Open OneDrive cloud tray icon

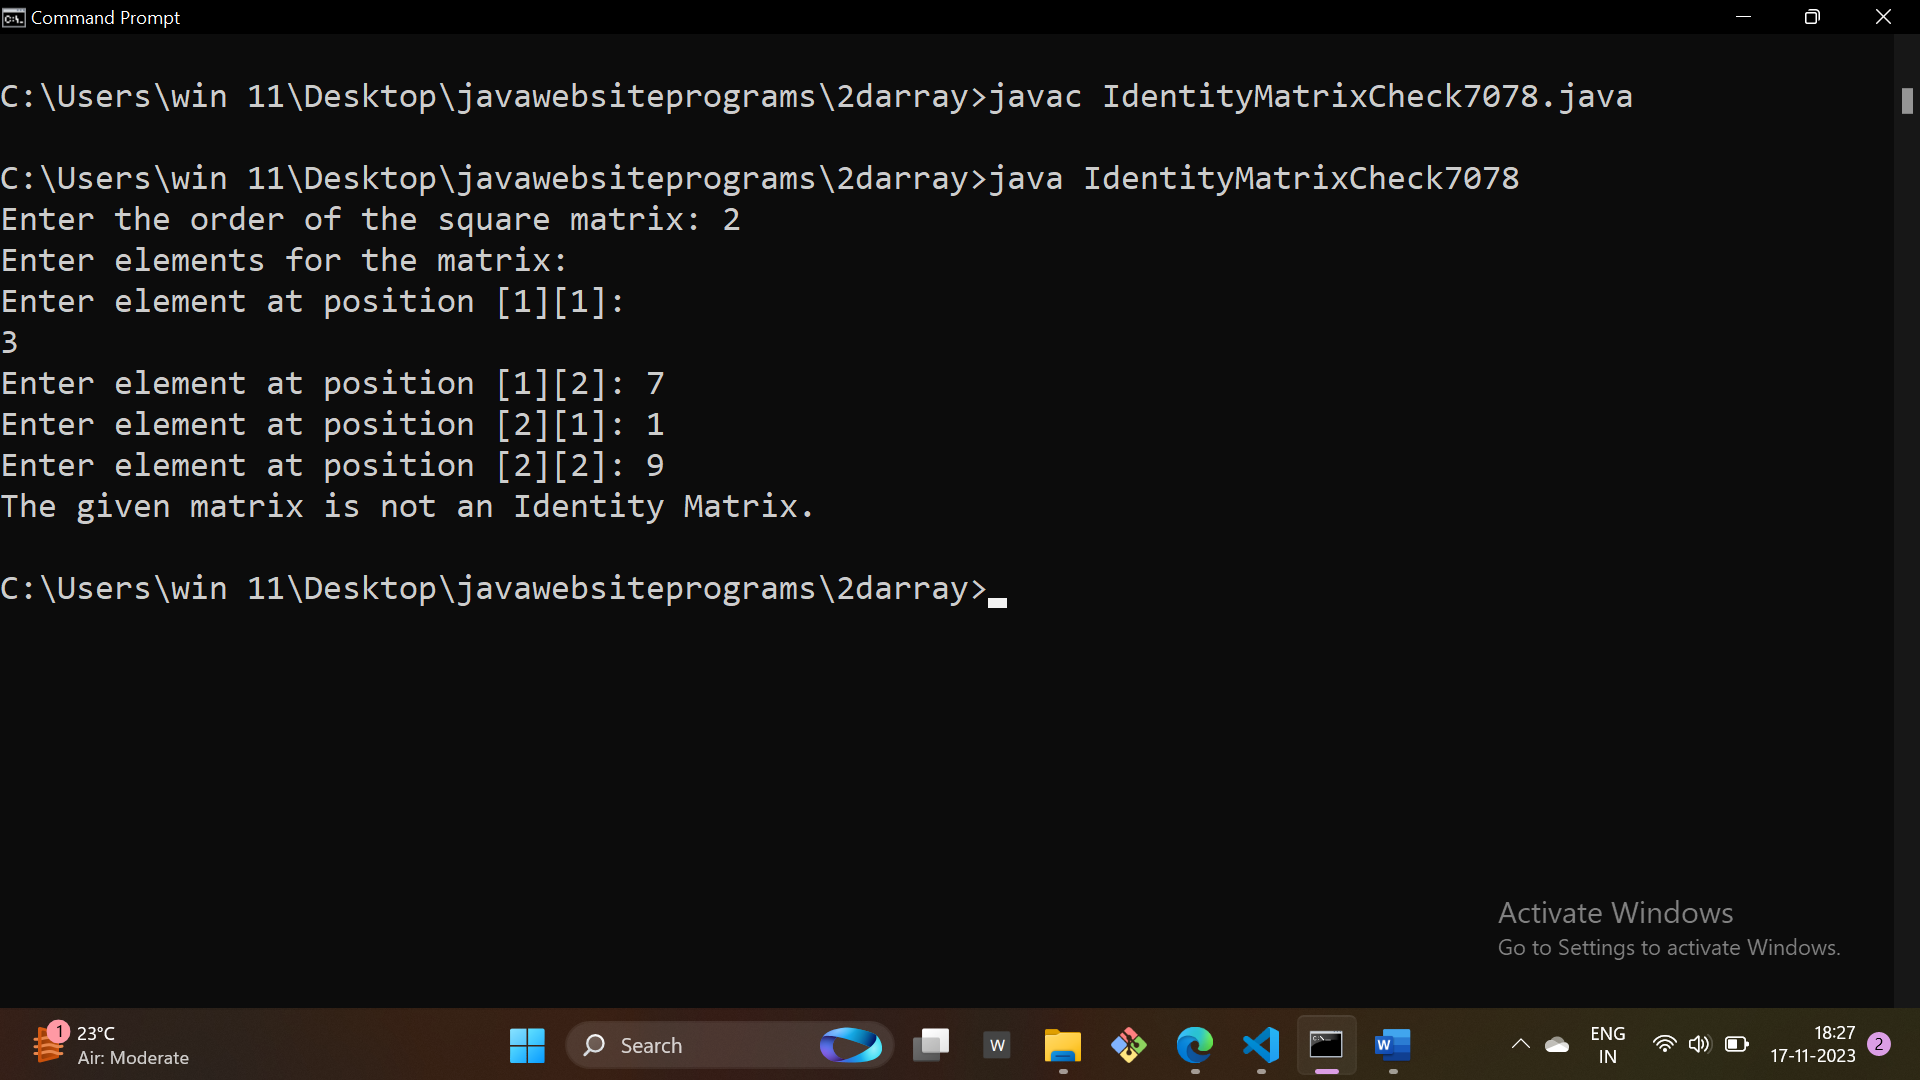pyautogui.click(x=1557, y=1045)
